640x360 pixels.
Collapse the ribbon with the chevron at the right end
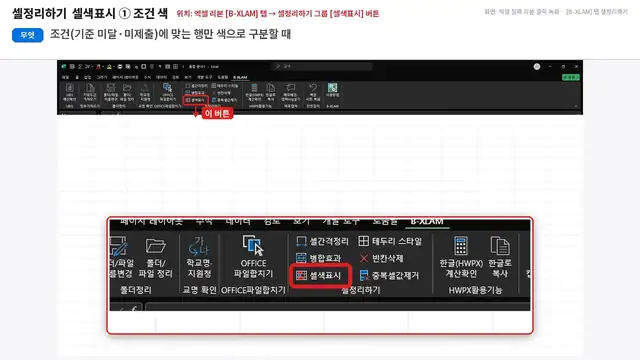coord(576,106)
